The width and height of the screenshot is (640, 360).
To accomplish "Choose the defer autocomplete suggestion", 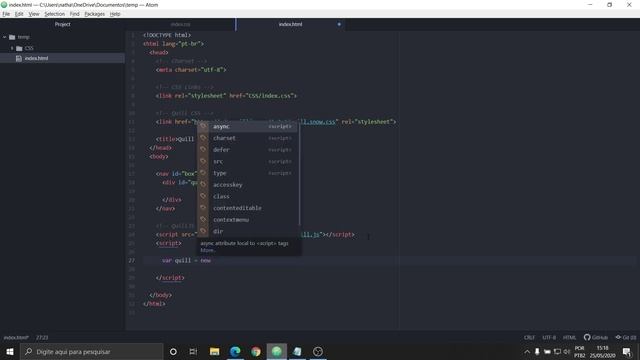I will tap(248, 150).
